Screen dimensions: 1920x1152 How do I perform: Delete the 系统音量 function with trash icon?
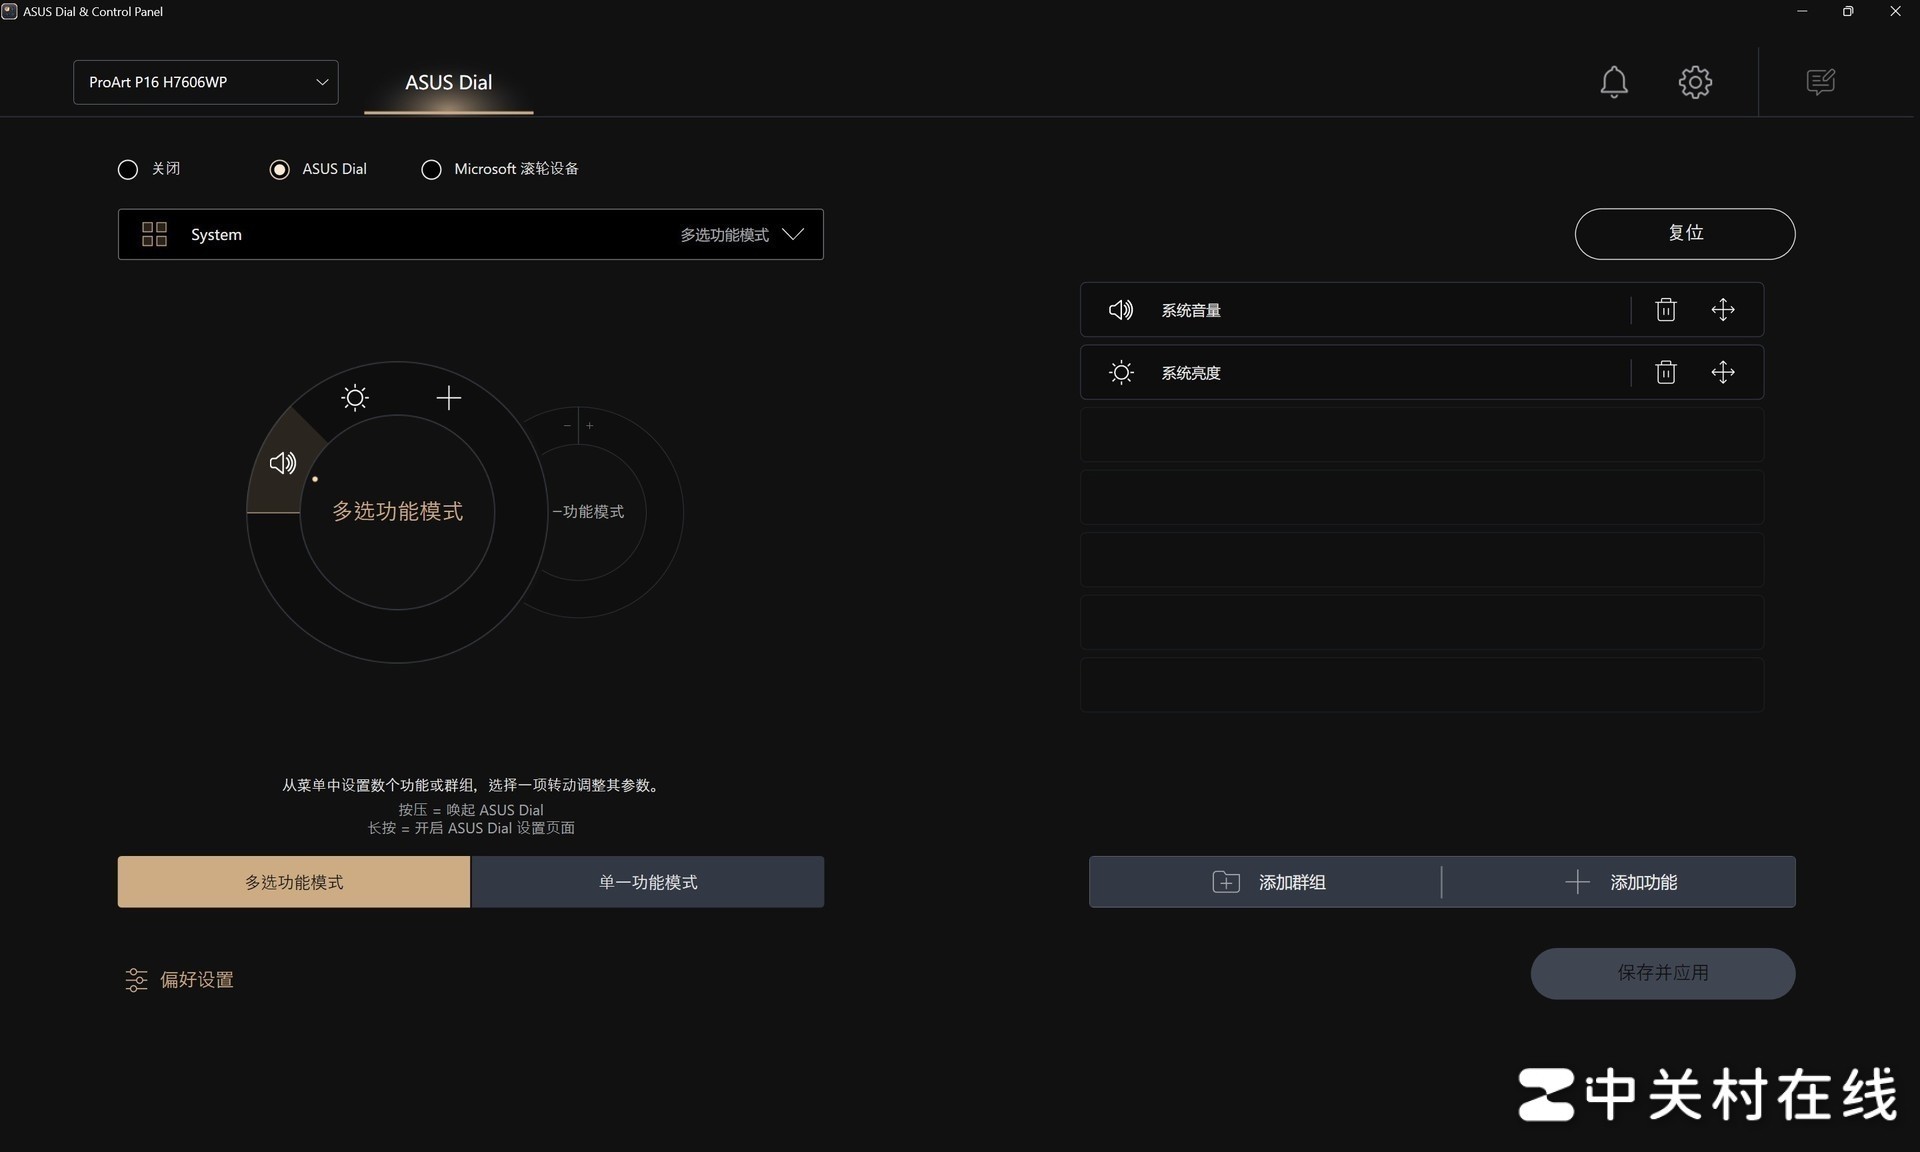tap(1665, 310)
